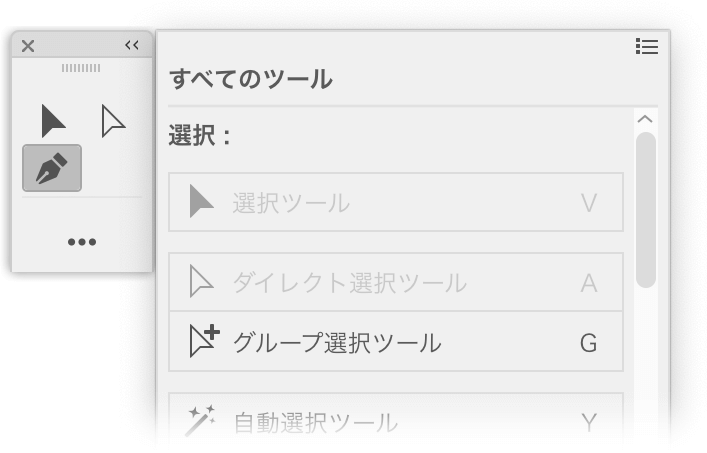Click the ダイレクト選択ツール icon in list
707x453 pixels.
(201, 281)
